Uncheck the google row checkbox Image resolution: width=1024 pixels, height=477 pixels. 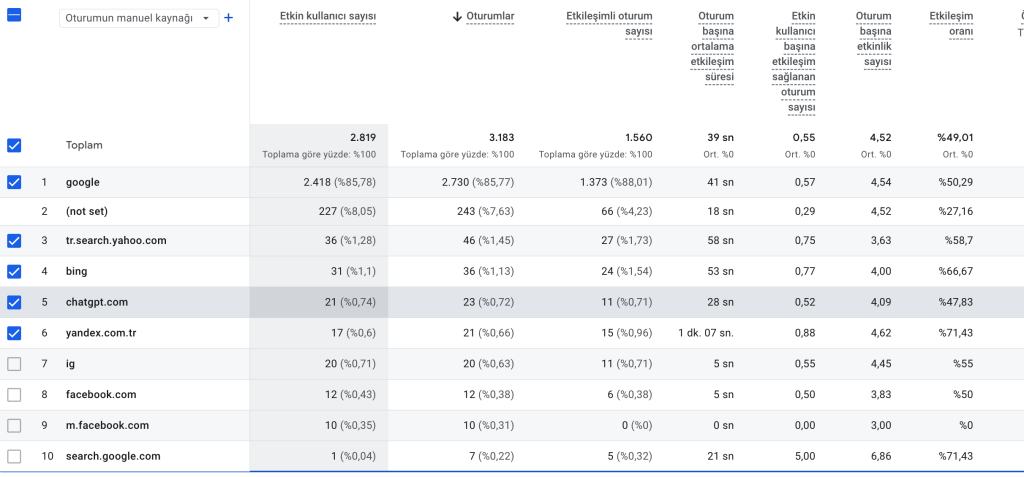[14, 182]
